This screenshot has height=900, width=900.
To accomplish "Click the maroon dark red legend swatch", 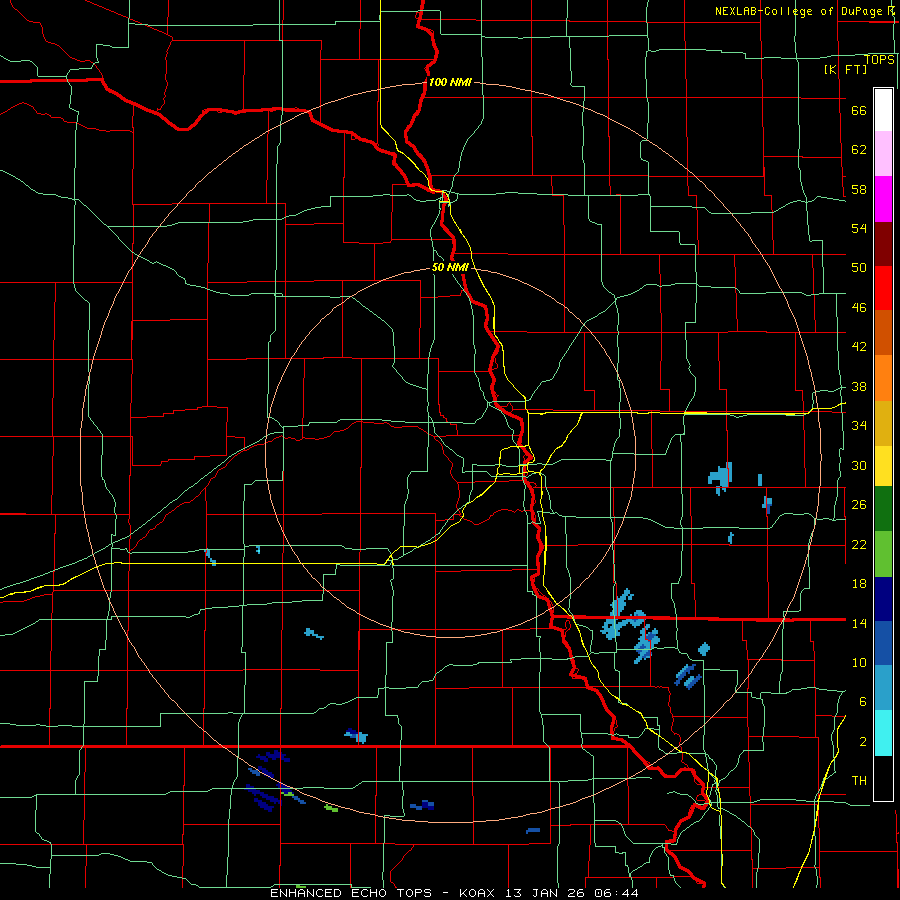I will (x=883, y=245).
